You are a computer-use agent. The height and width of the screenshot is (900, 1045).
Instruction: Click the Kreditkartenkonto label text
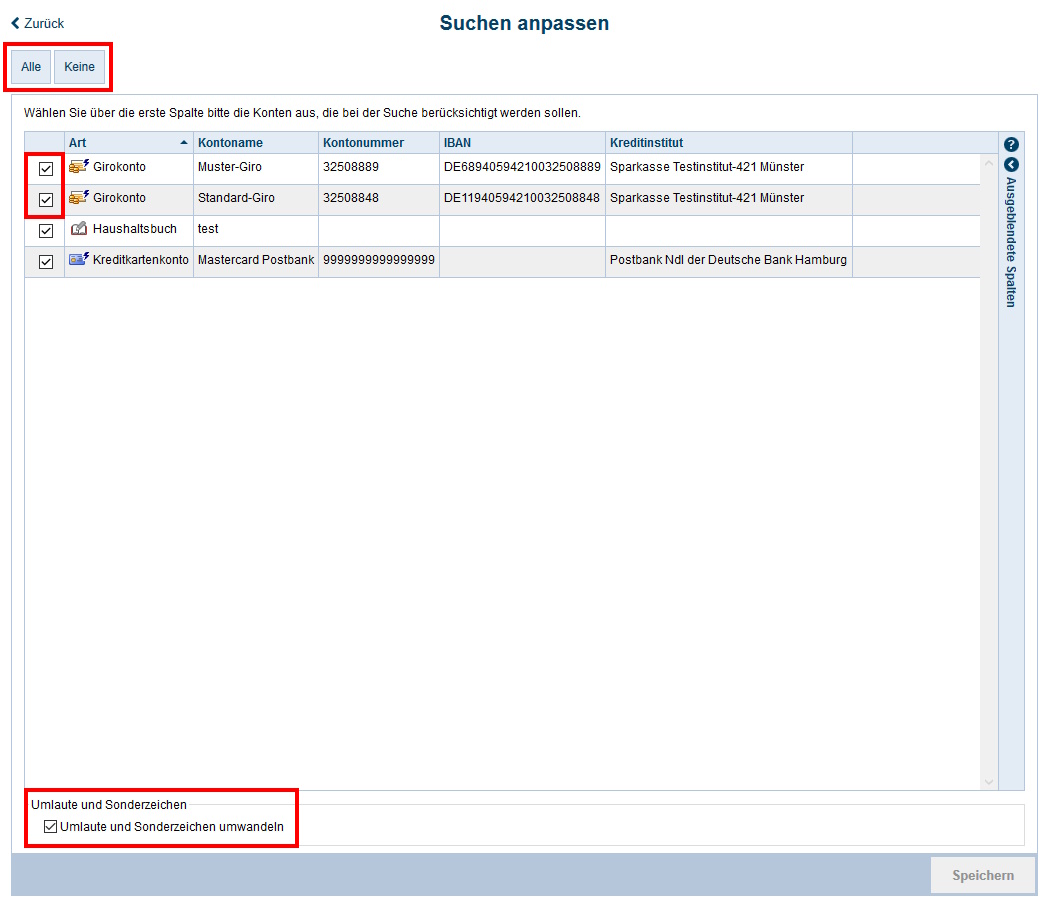(141, 260)
